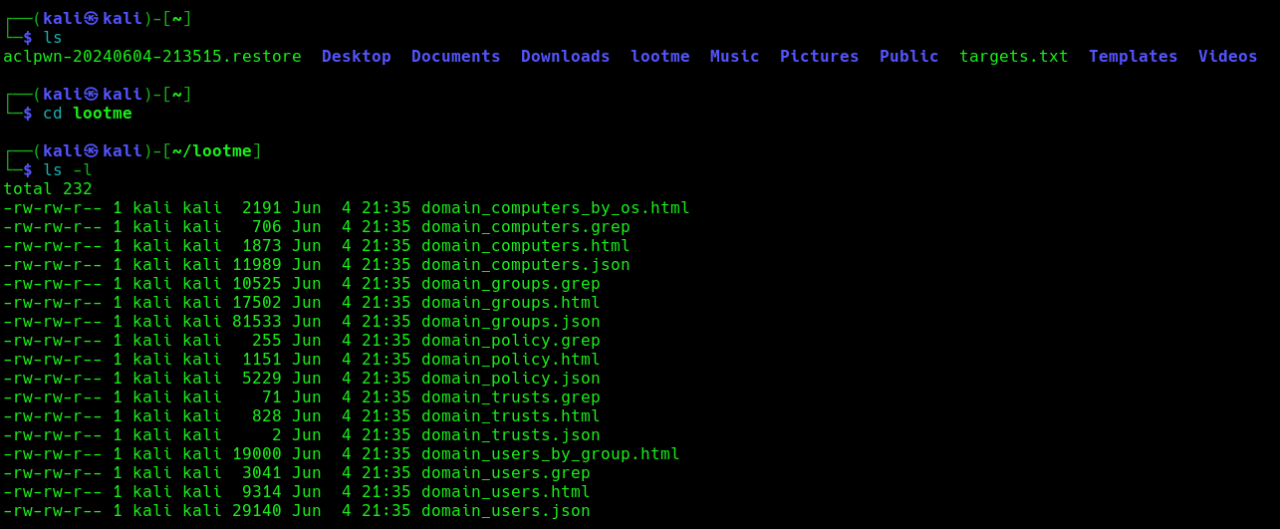The width and height of the screenshot is (1280, 529).
Task: Click domain_trusts.grep file name
Action: click(x=510, y=397)
